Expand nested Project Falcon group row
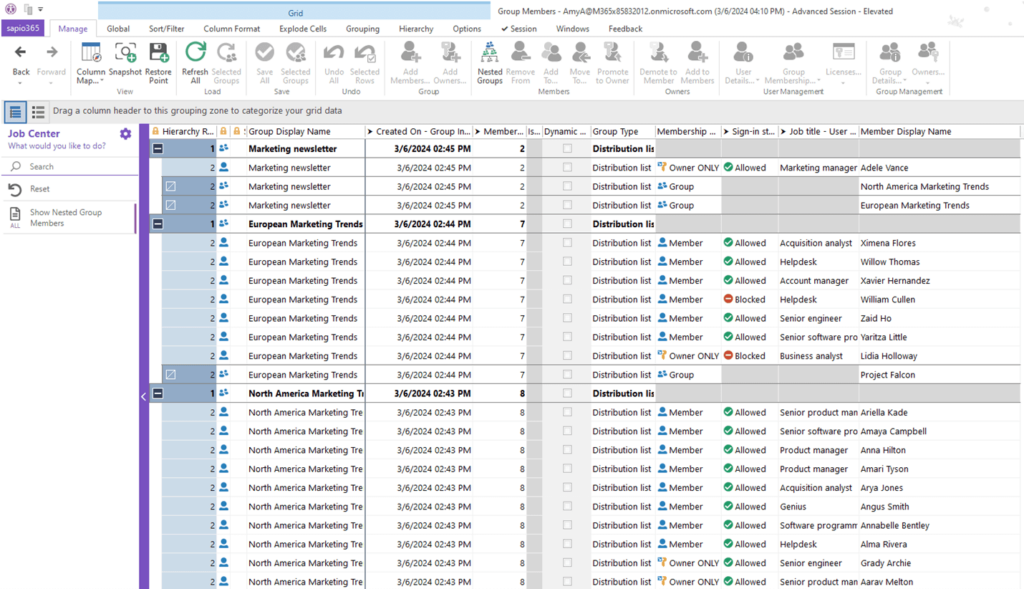The image size is (1024, 589). click(x=170, y=374)
